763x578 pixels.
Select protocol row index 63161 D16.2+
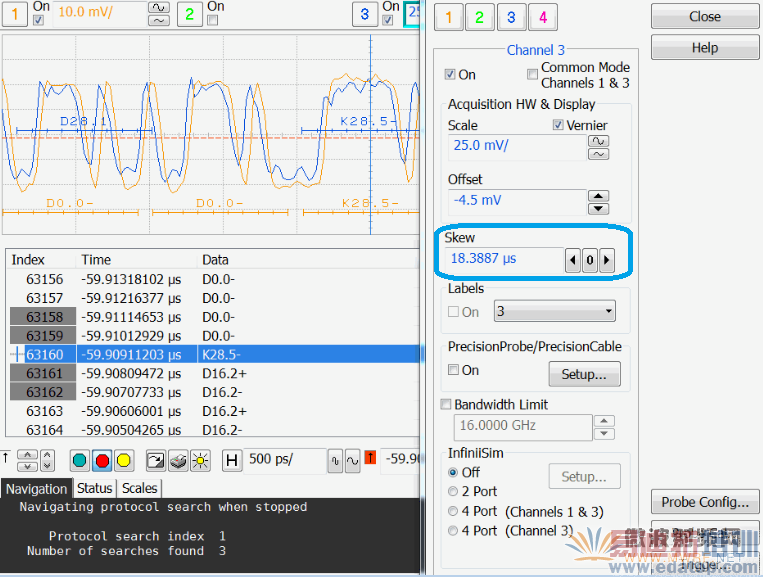click(x=214, y=373)
